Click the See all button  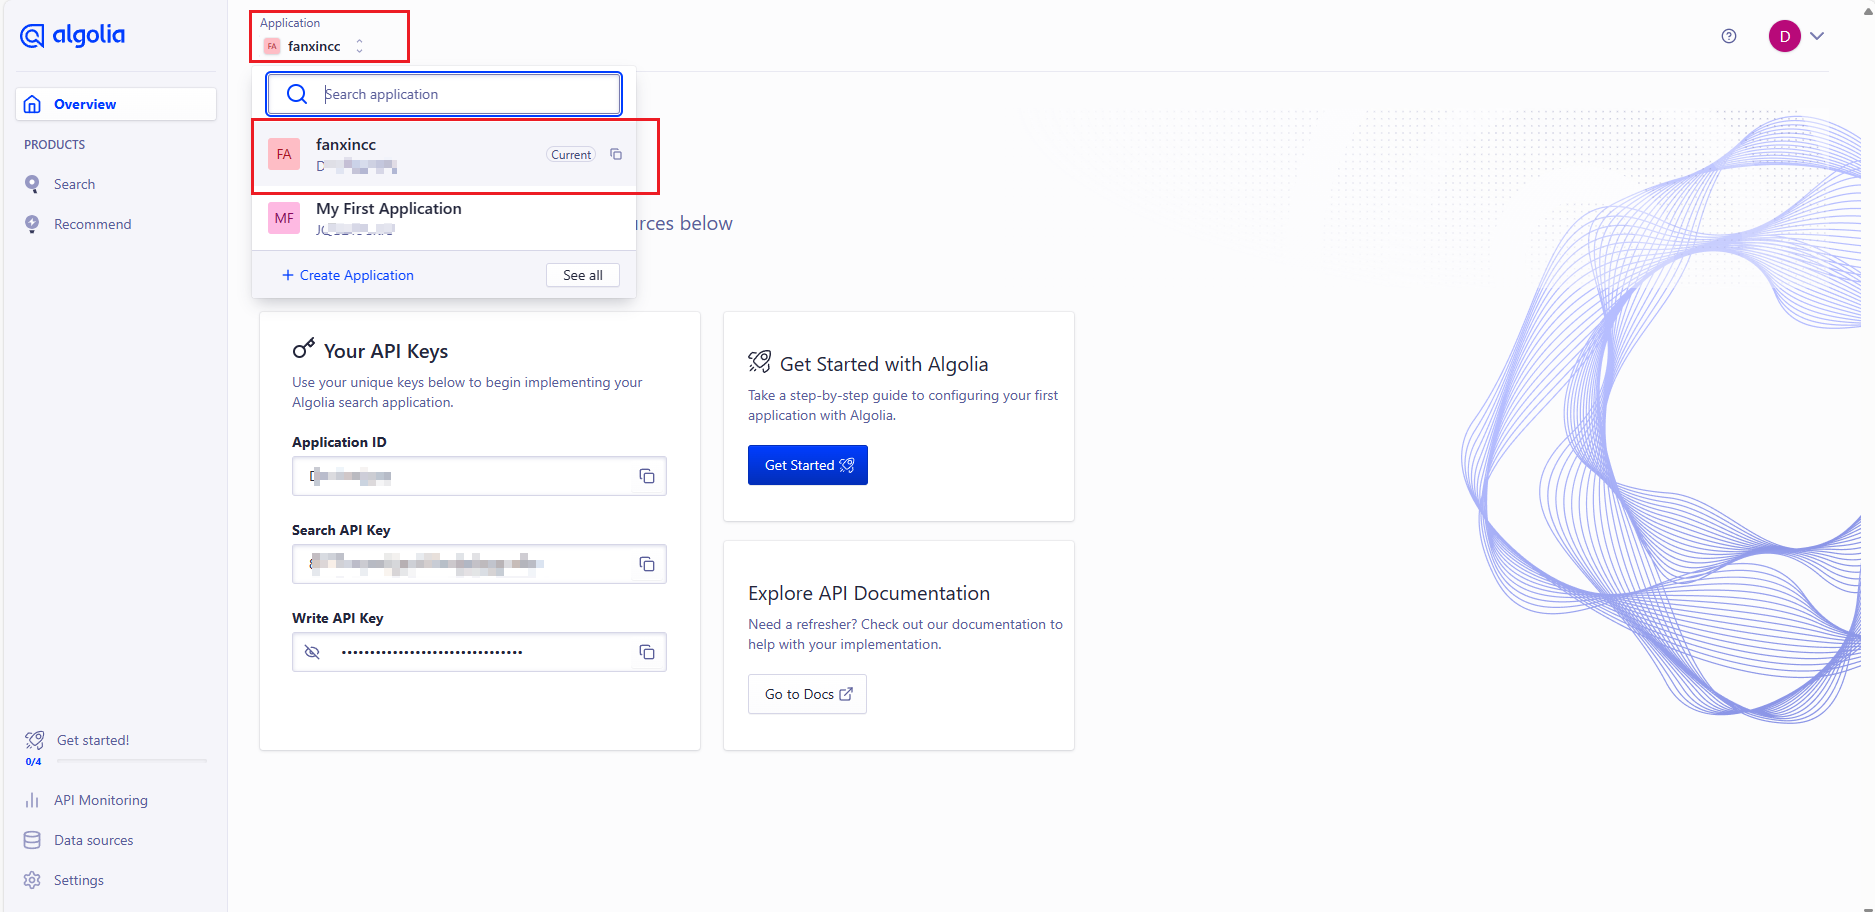(x=583, y=275)
